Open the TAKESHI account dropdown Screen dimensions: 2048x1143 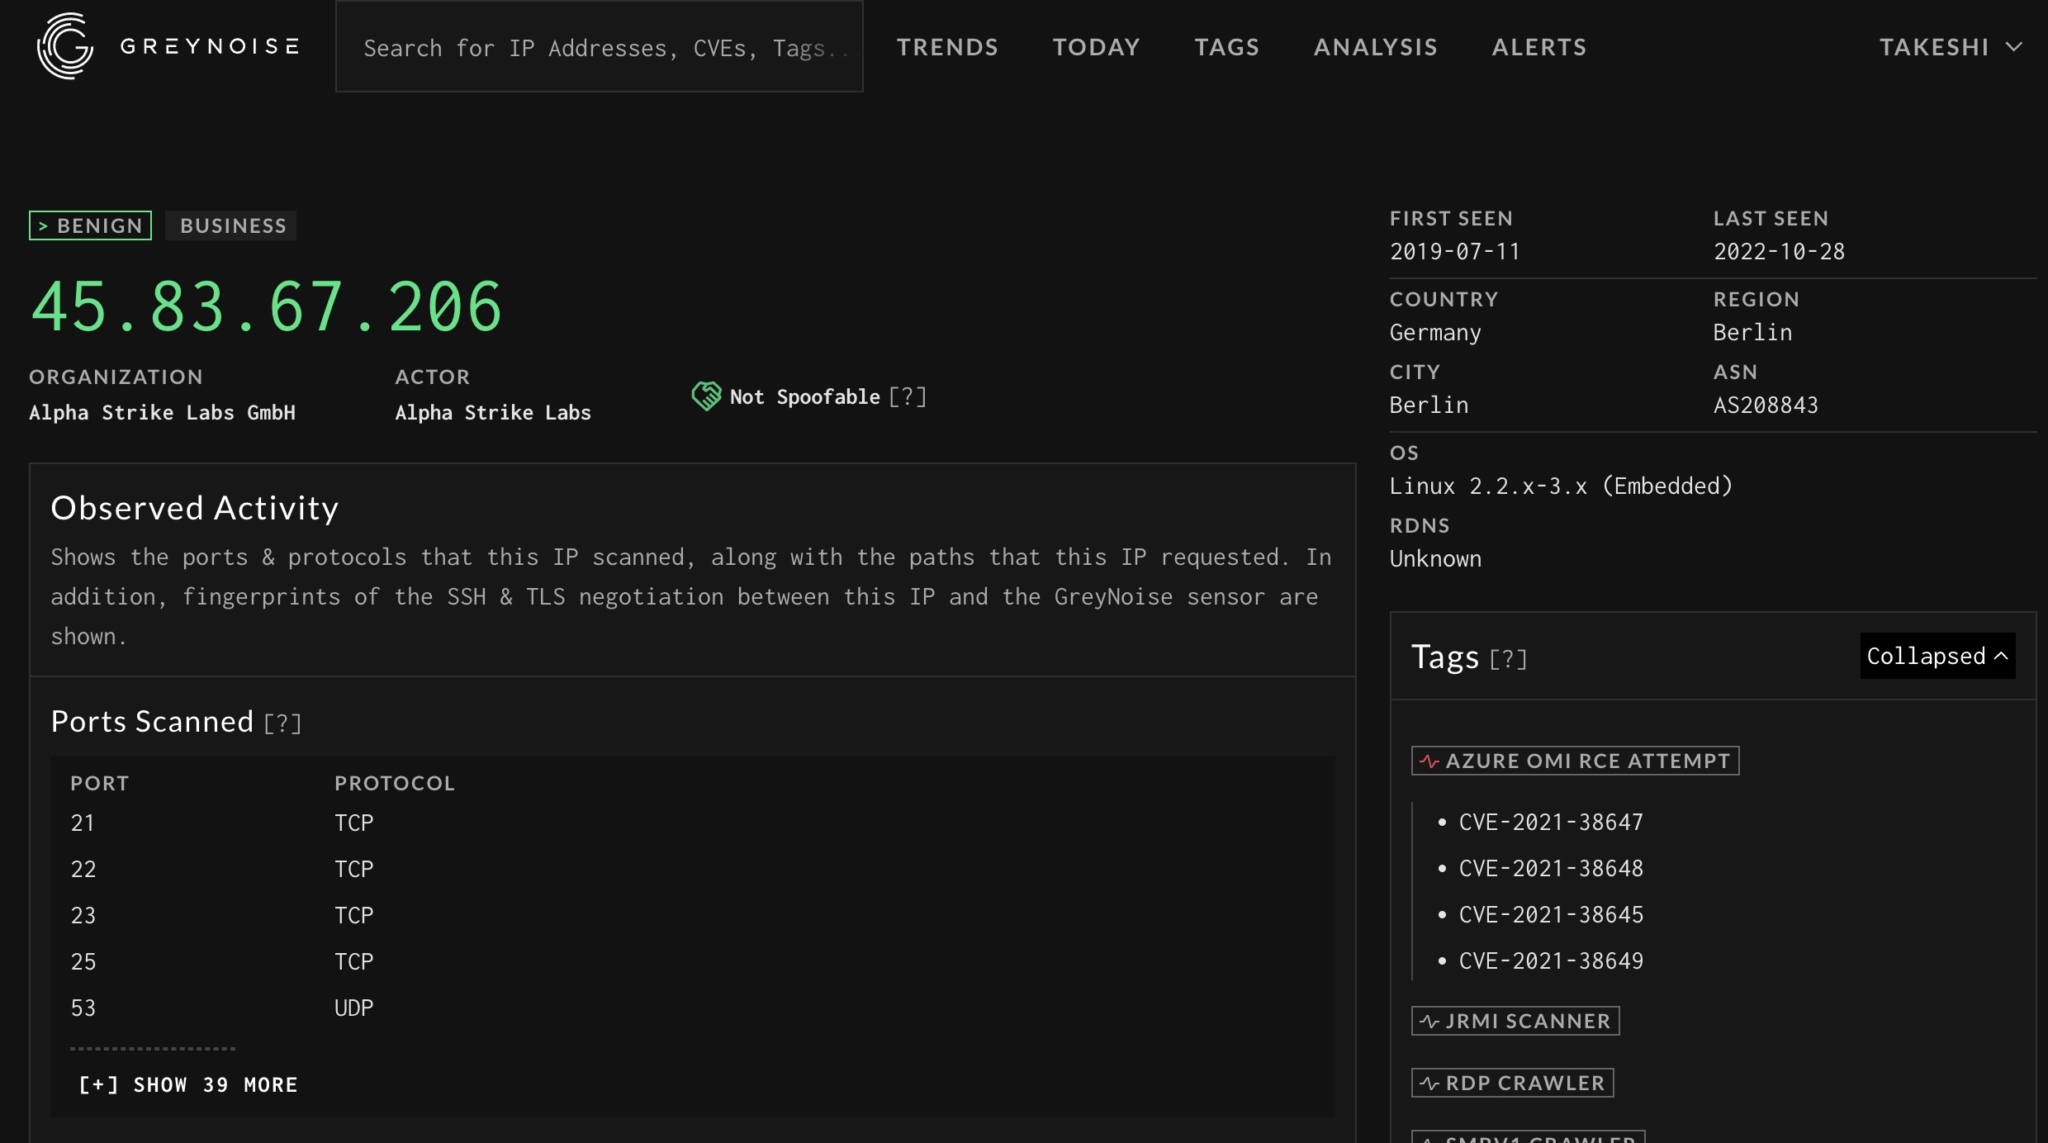(1949, 46)
